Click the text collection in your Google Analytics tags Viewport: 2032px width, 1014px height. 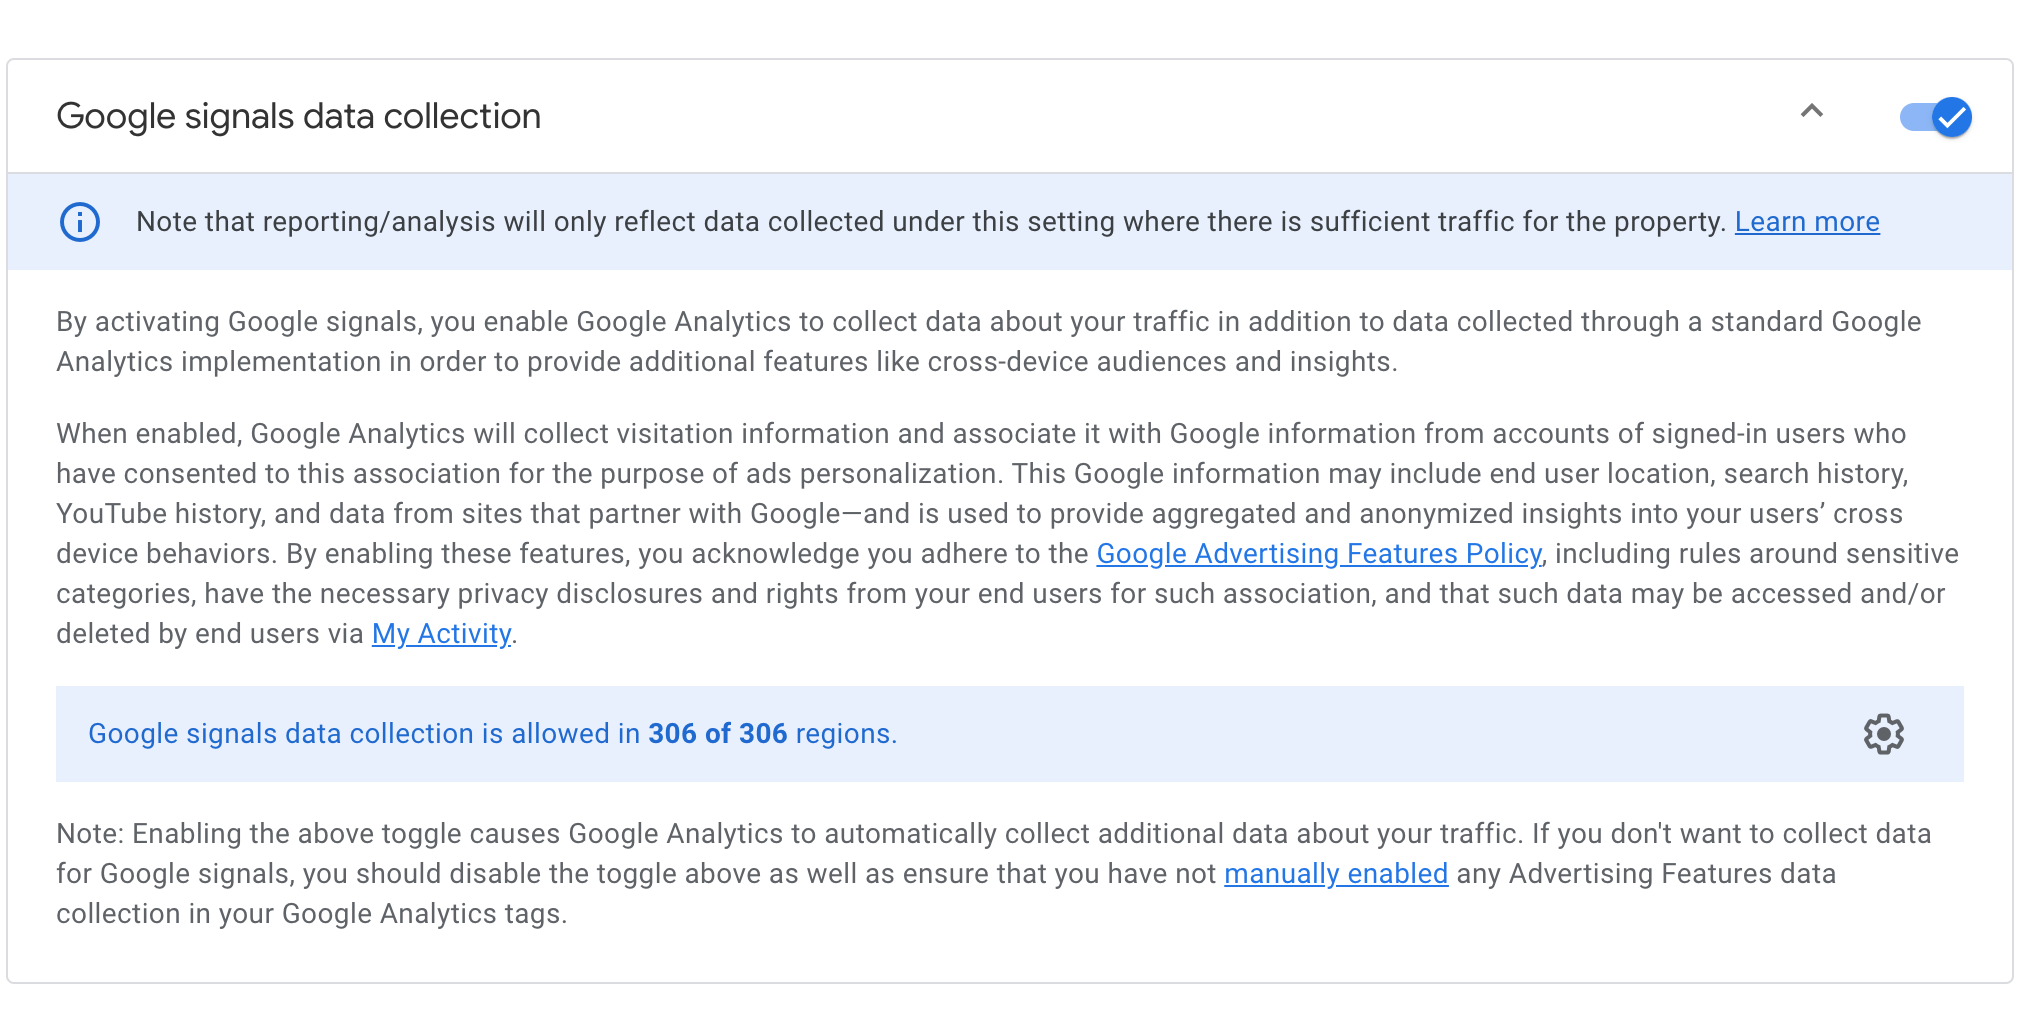(311, 914)
